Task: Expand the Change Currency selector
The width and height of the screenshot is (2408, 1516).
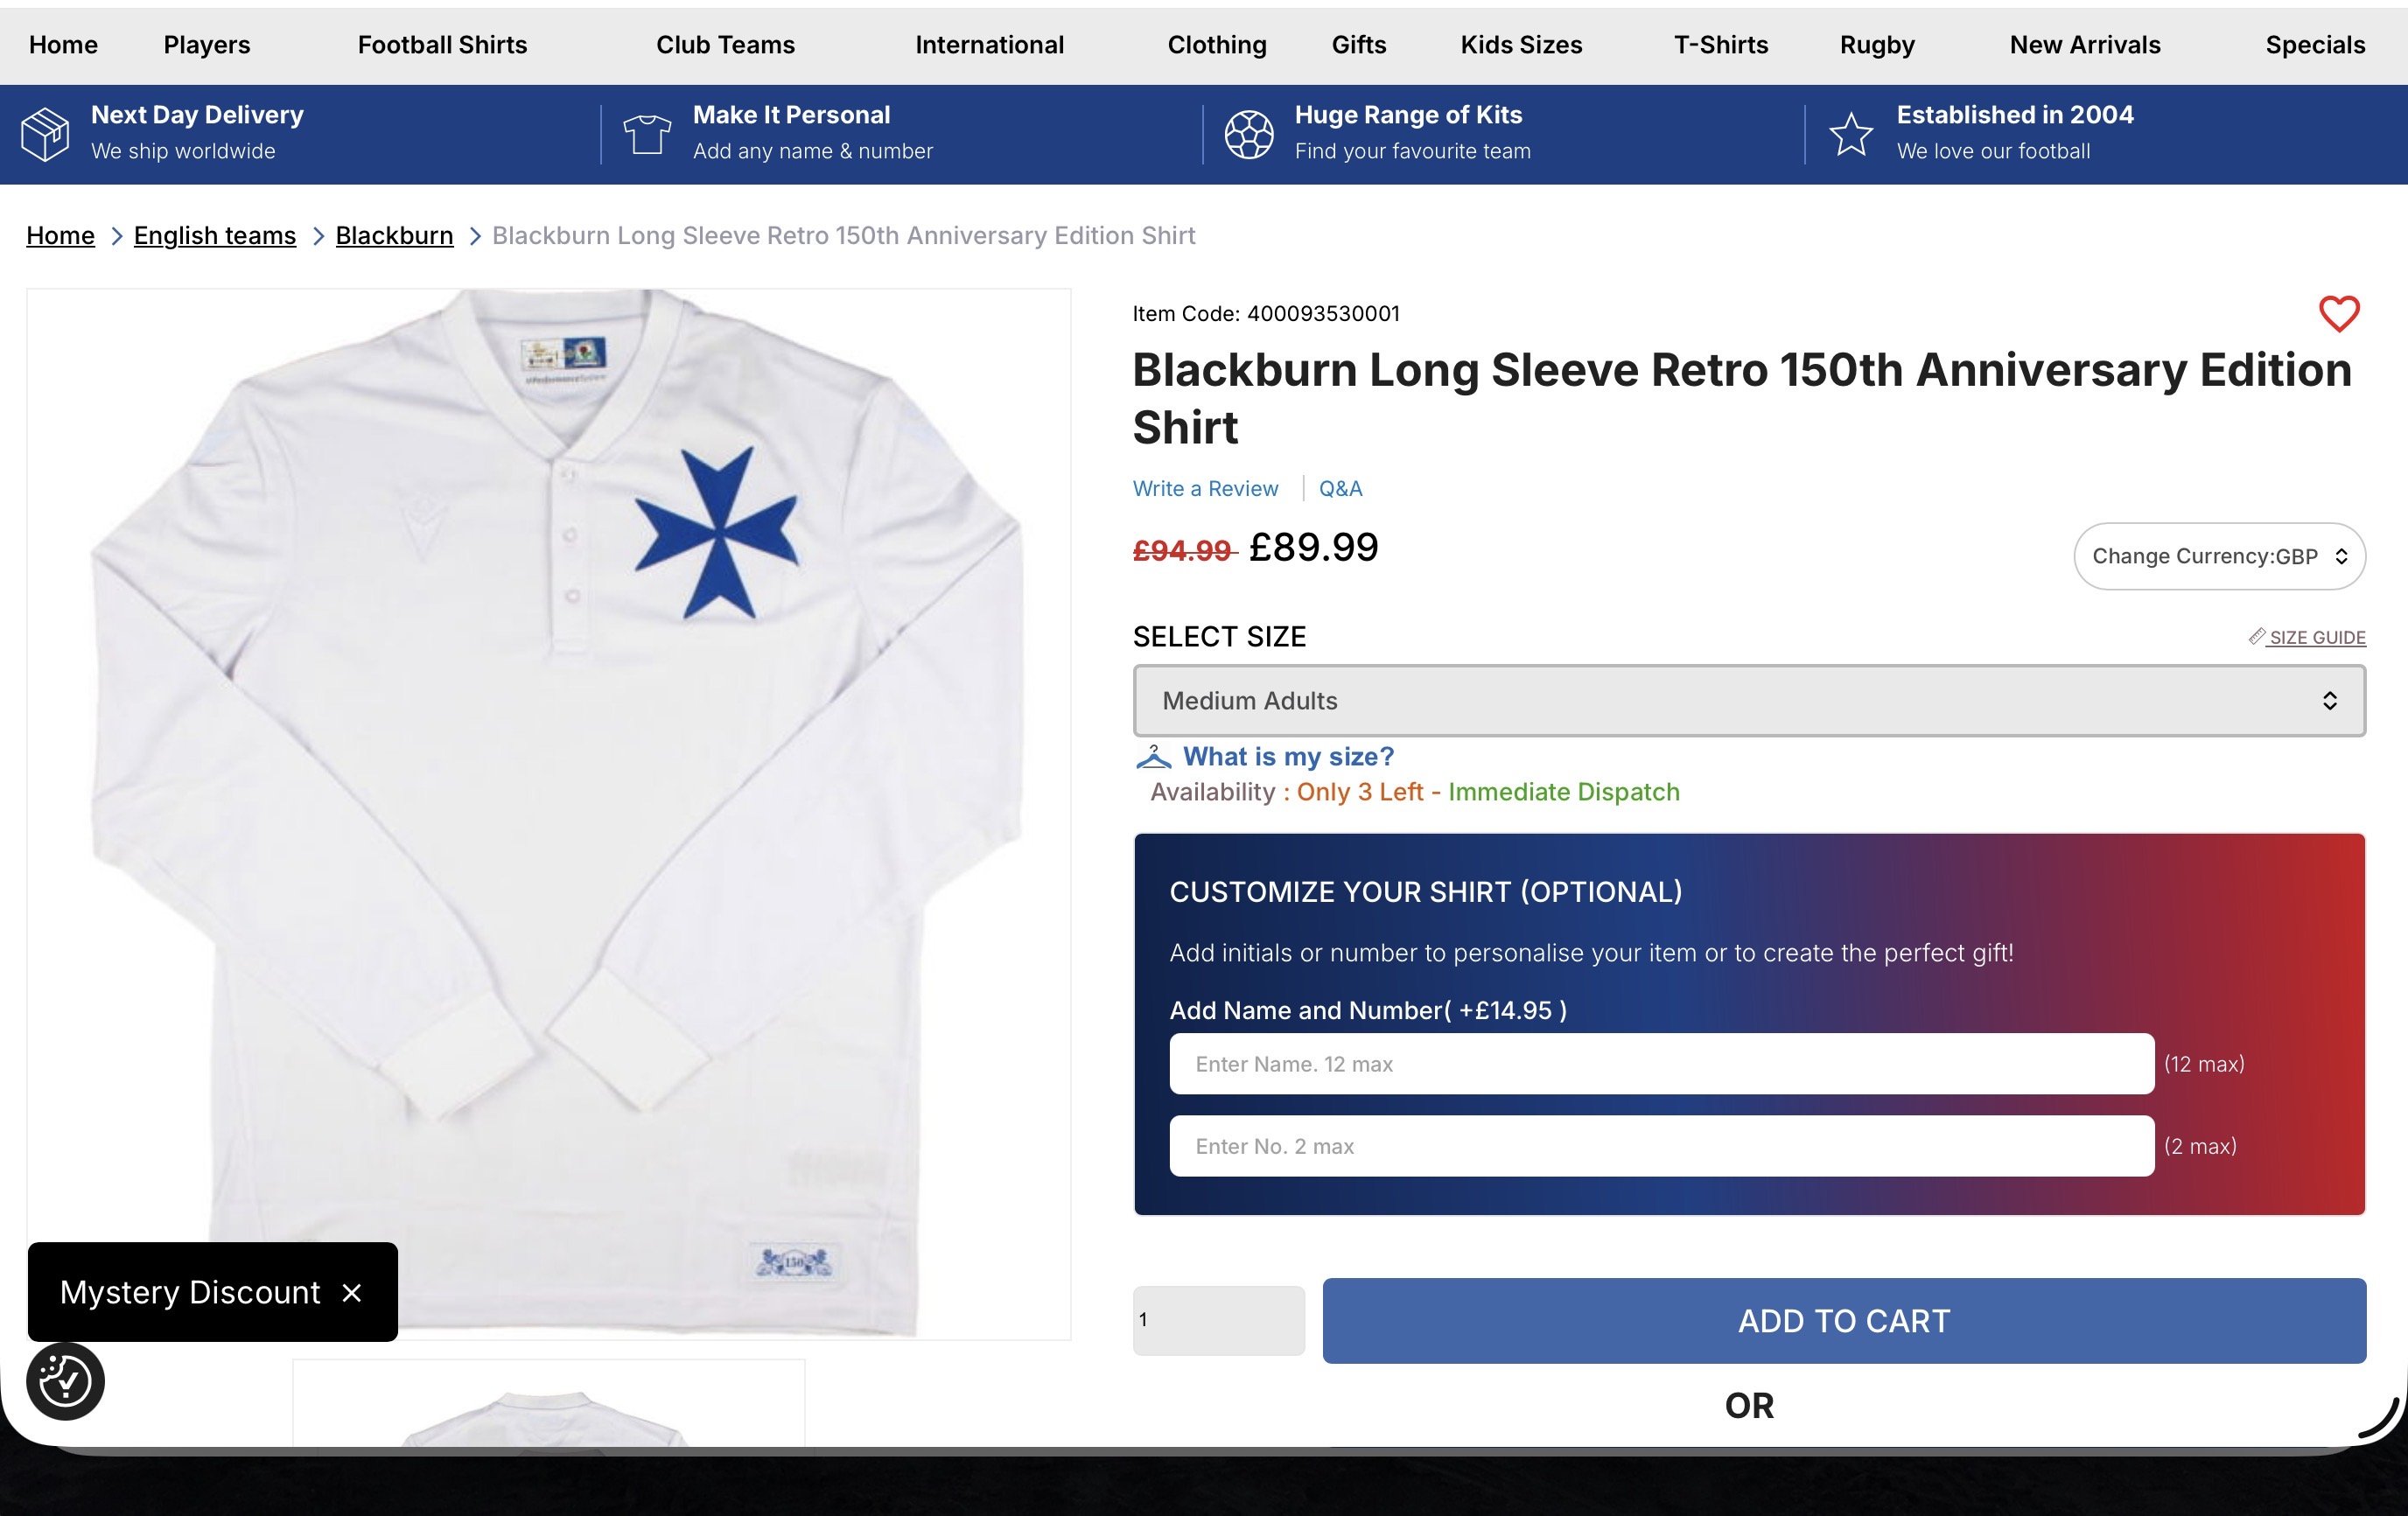Action: (x=2219, y=556)
